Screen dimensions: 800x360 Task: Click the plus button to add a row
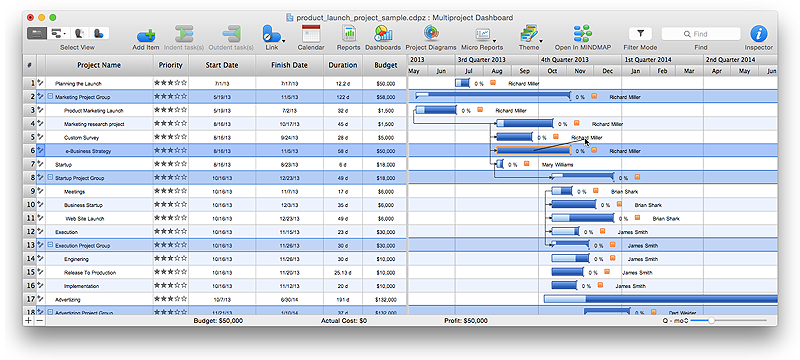tap(28, 321)
